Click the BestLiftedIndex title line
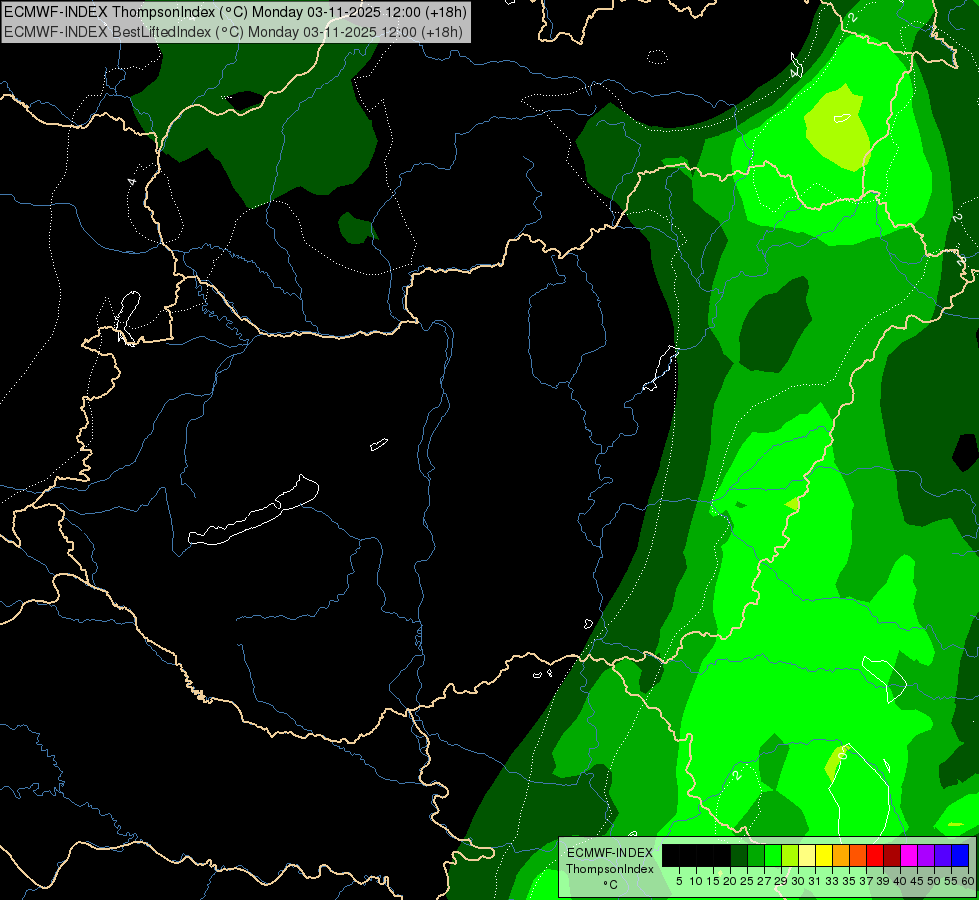 tap(234, 32)
